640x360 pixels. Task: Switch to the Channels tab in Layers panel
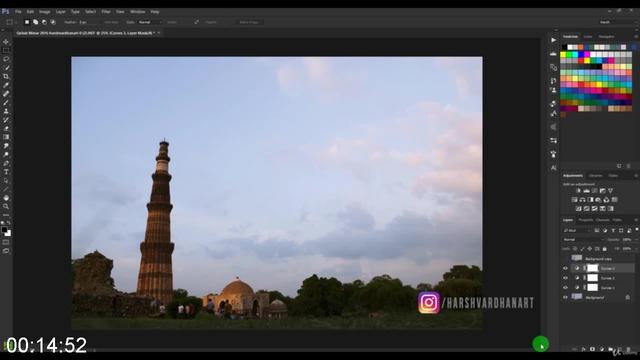602,220
